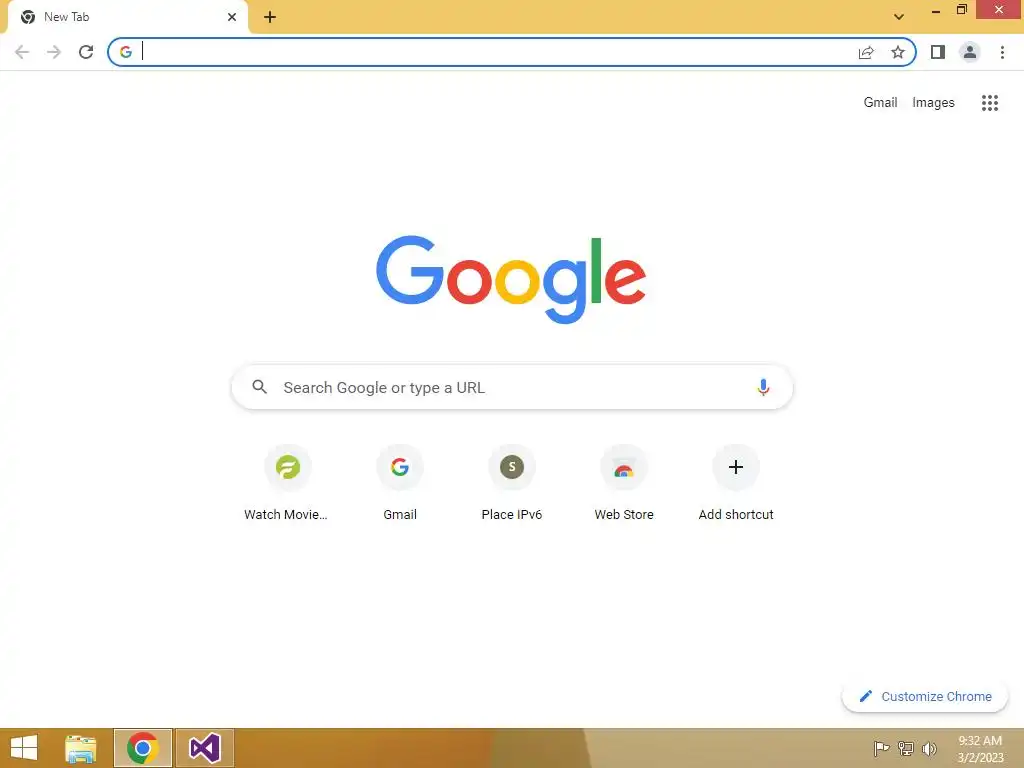Open the Windows Start button

(24, 748)
